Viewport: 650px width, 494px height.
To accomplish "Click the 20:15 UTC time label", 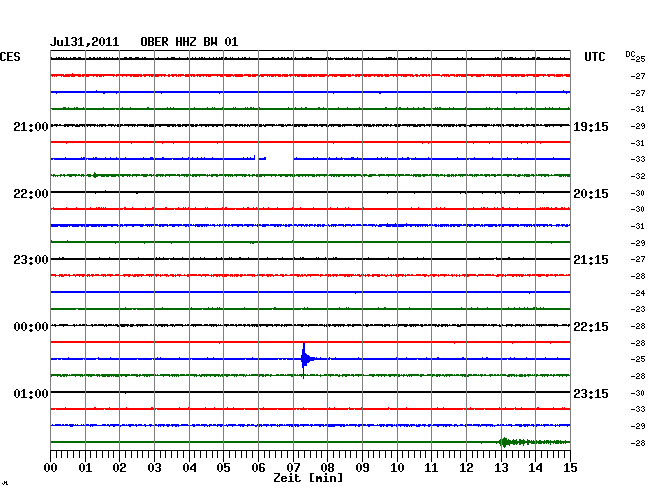I will point(591,194).
